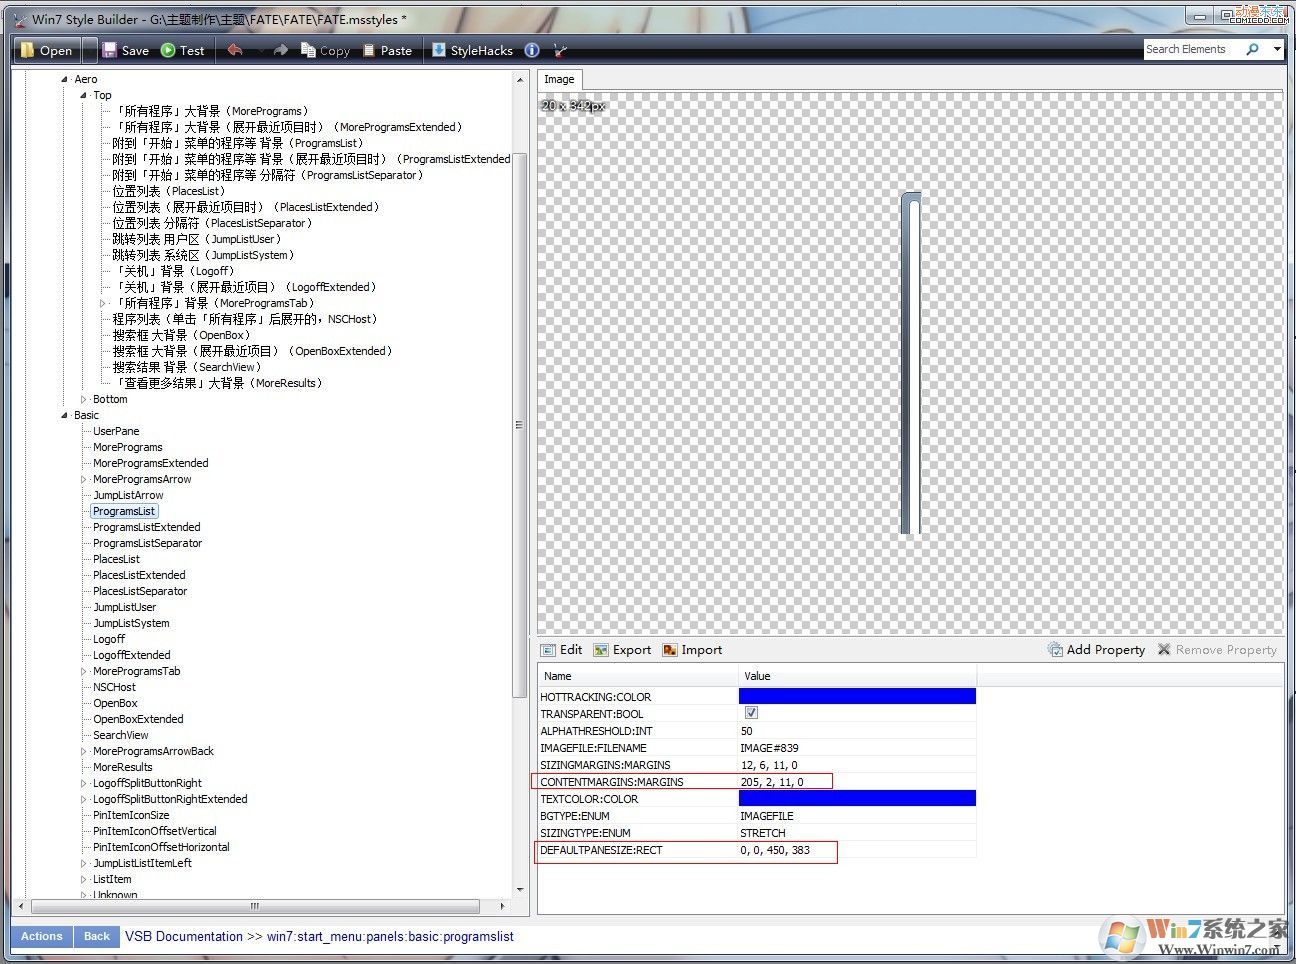
Task: Click Add Property above the property list
Action: (x=1096, y=649)
